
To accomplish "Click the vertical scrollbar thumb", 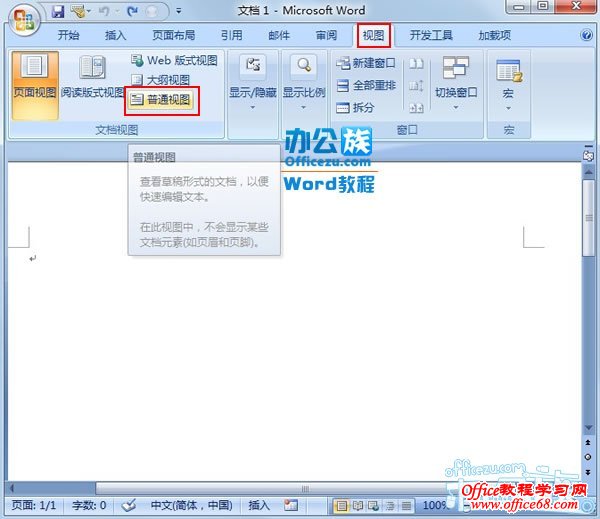I will point(588,217).
